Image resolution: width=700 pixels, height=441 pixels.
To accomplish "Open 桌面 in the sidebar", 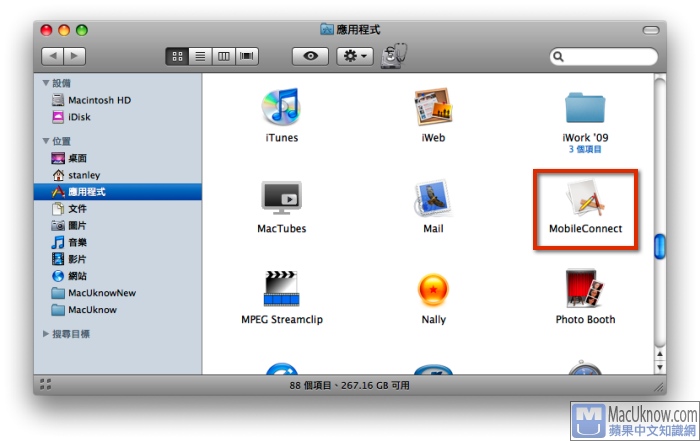I will point(118,158).
